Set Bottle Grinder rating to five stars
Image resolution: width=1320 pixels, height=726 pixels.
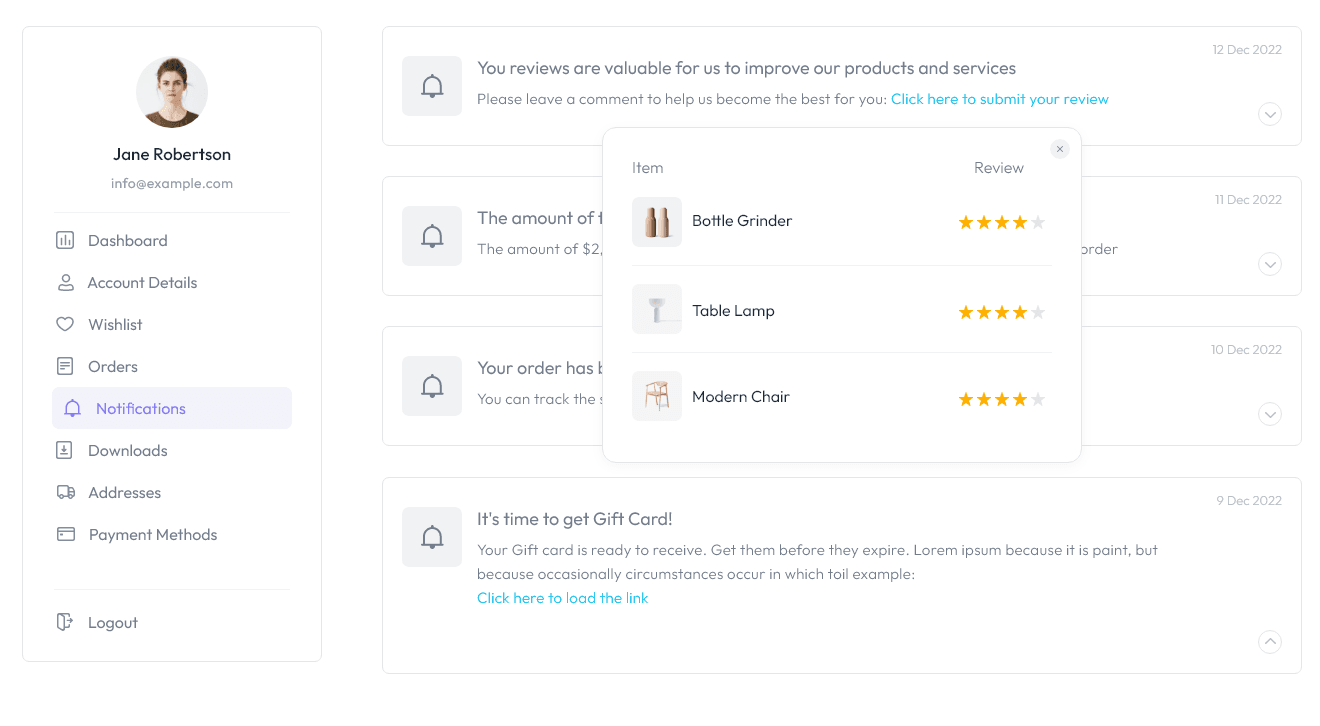click(1038, 222)
